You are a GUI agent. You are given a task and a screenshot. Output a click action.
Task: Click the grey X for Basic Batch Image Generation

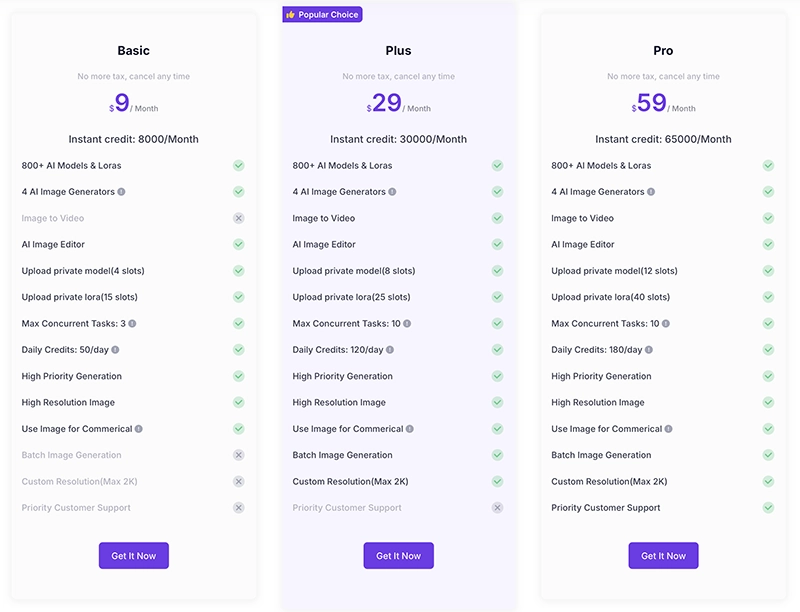tap(239, 455)
